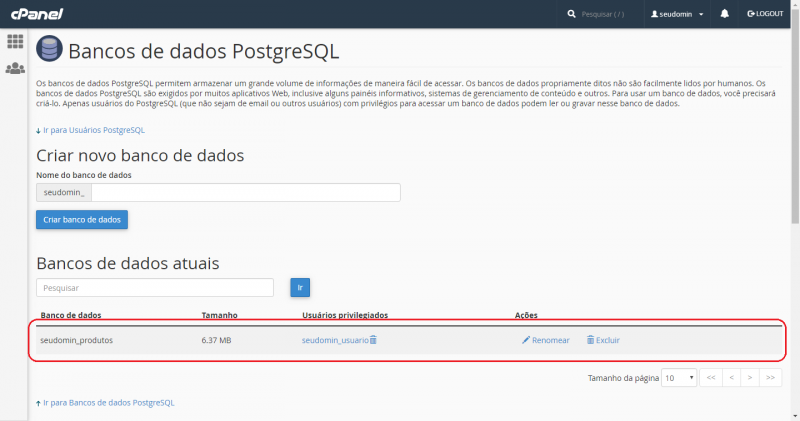Click the Ir search button
Viewport: 800px width, 421px height.
point(300,287)
